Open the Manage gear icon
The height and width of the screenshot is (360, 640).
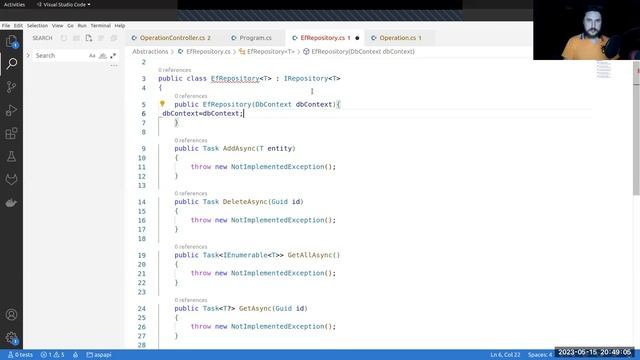pos(11,338)
